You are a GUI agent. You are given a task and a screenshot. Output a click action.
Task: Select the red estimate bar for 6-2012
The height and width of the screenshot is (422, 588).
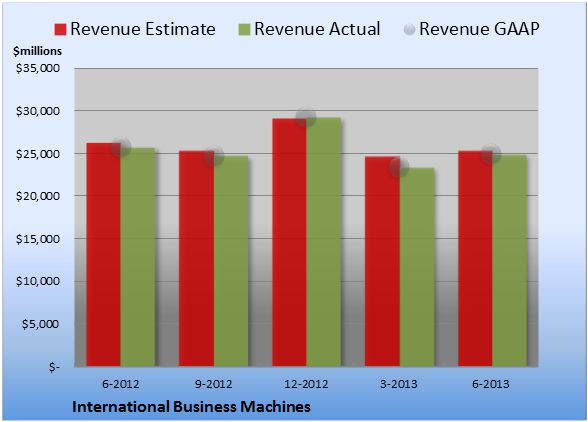(x=104, y=254)
